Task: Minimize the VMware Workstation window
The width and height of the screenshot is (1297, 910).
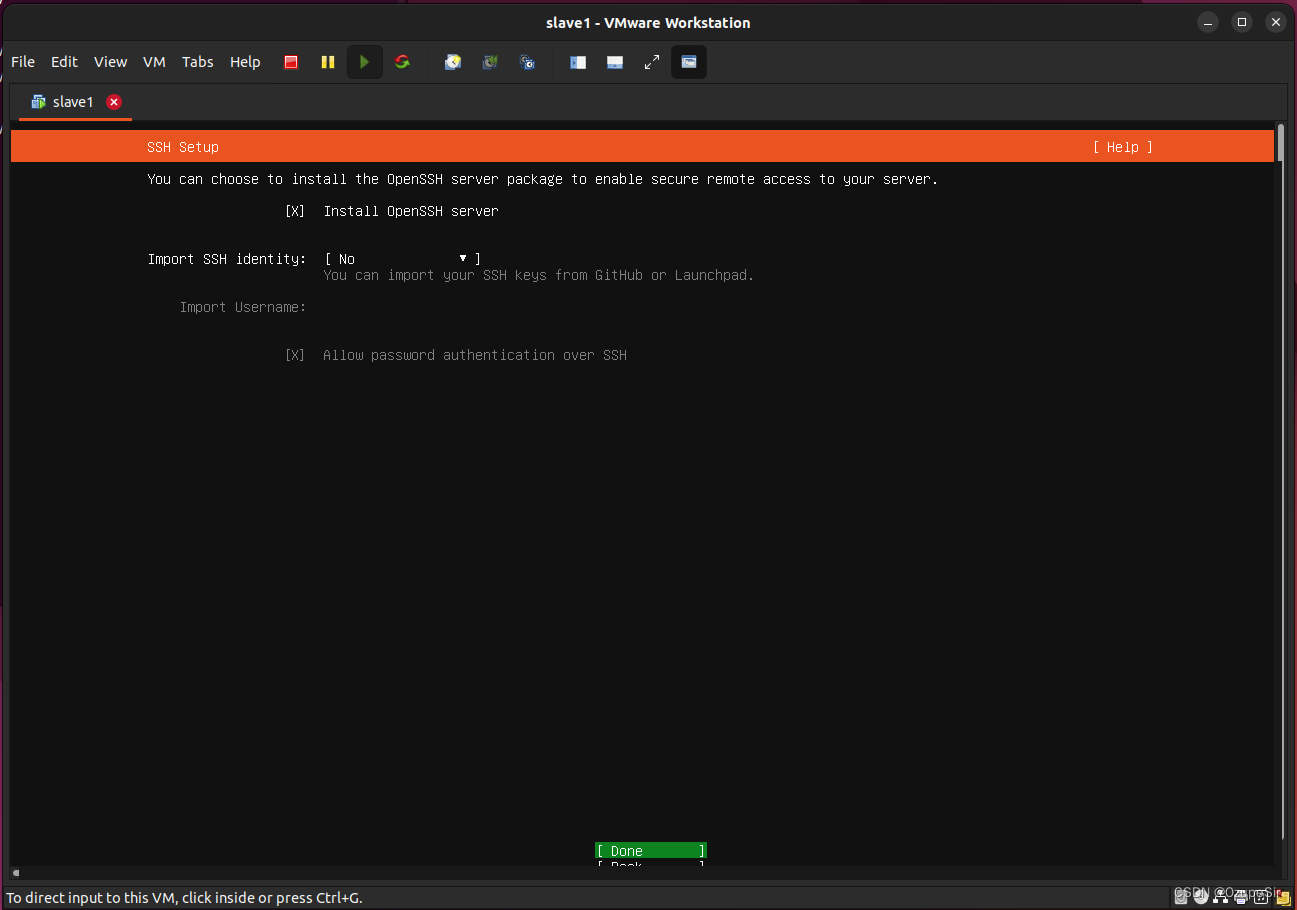Action: [x=1209, y=21]
